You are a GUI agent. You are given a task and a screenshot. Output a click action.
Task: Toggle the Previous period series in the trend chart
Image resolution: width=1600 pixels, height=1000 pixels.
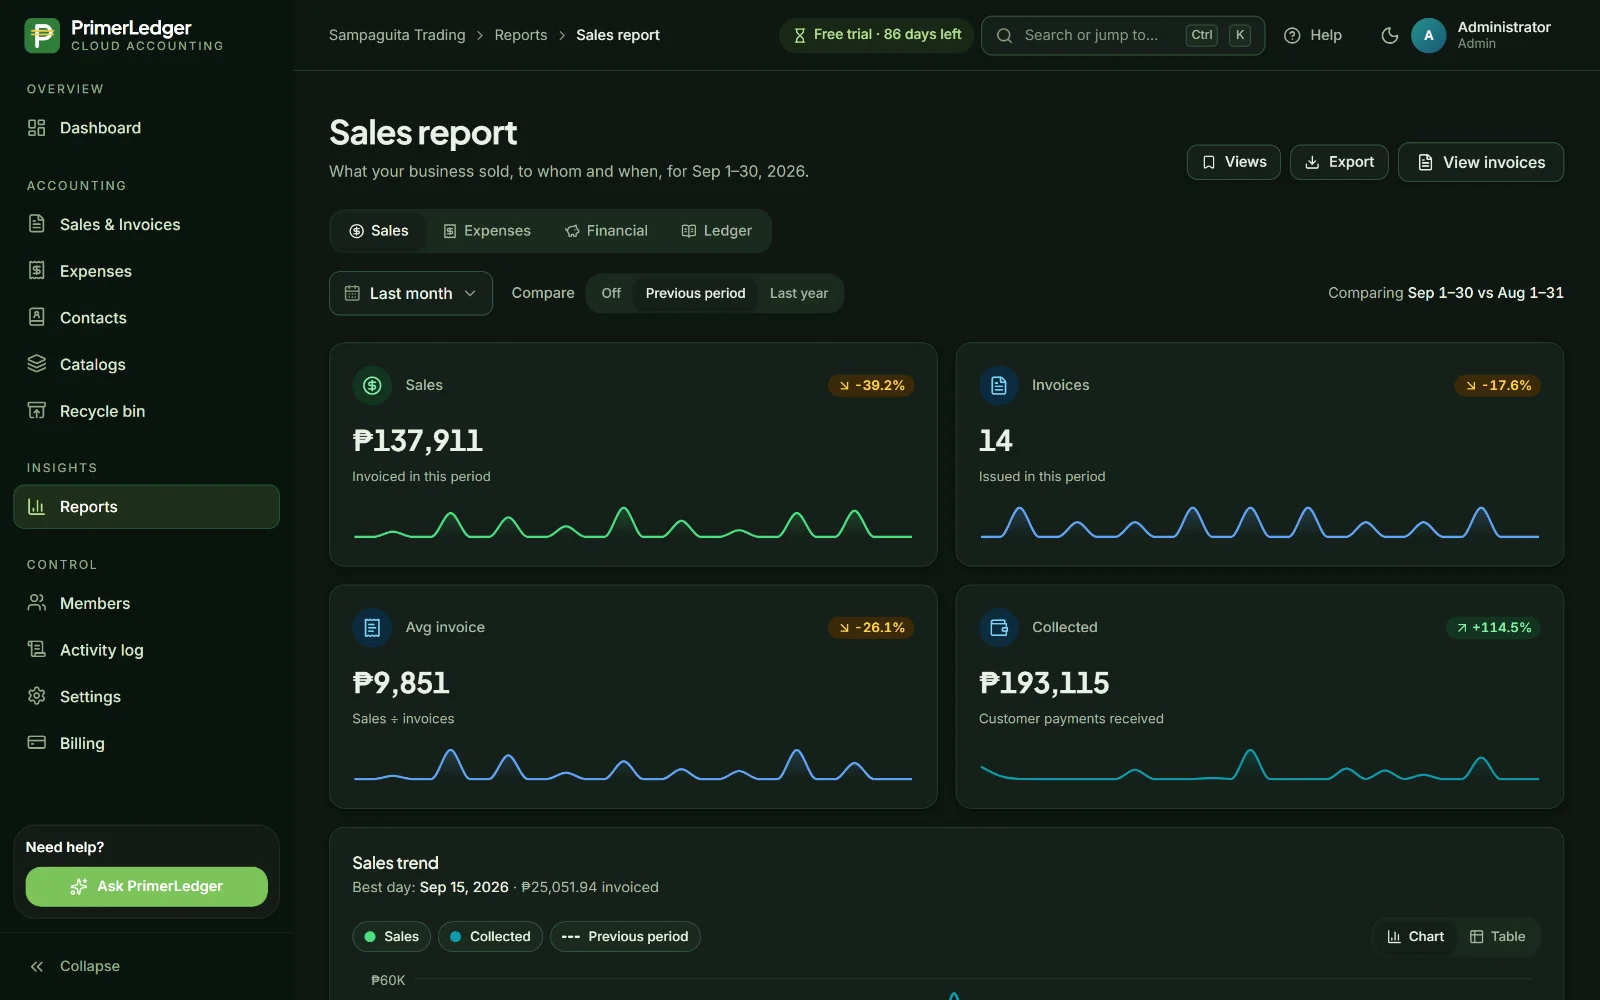[x=625, y=937]
